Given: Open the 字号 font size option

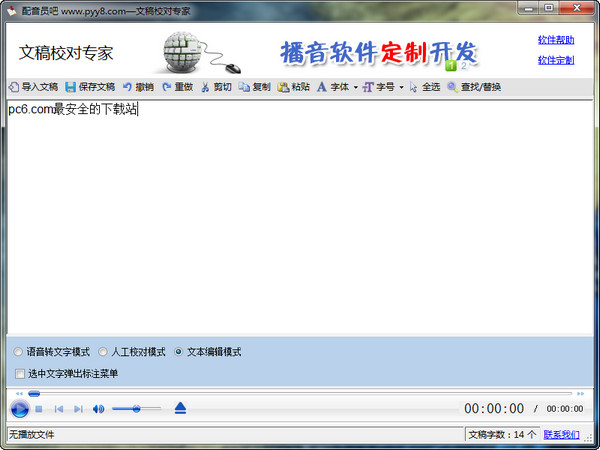Looking at the screenshot, I should (x=379, y=87).
